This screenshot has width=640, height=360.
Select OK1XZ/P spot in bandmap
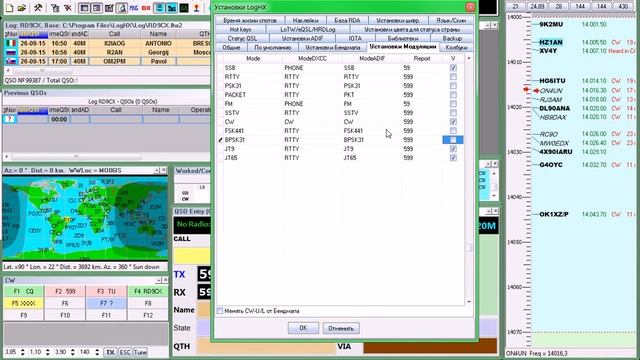(553, 214)
